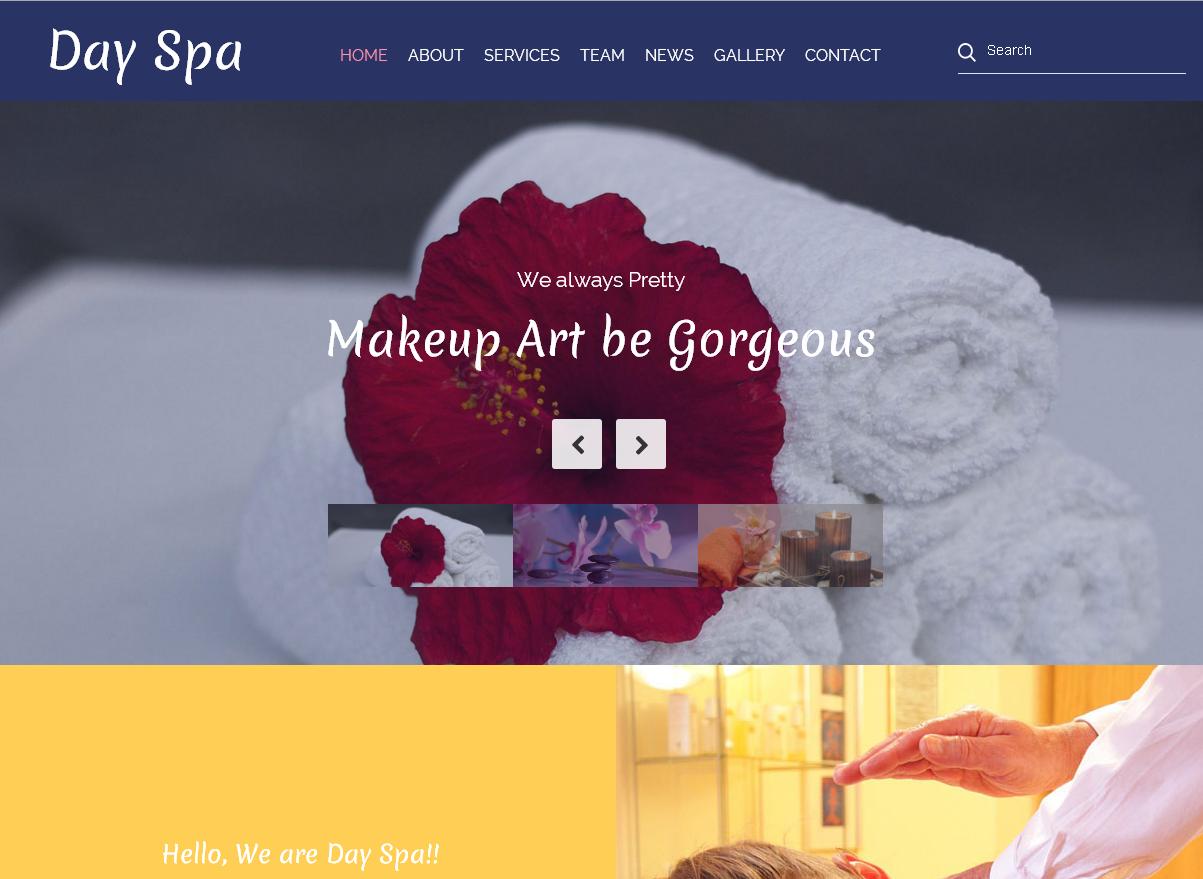Click the search magnifier icon

pyautogui.click(x=966, y=52)
